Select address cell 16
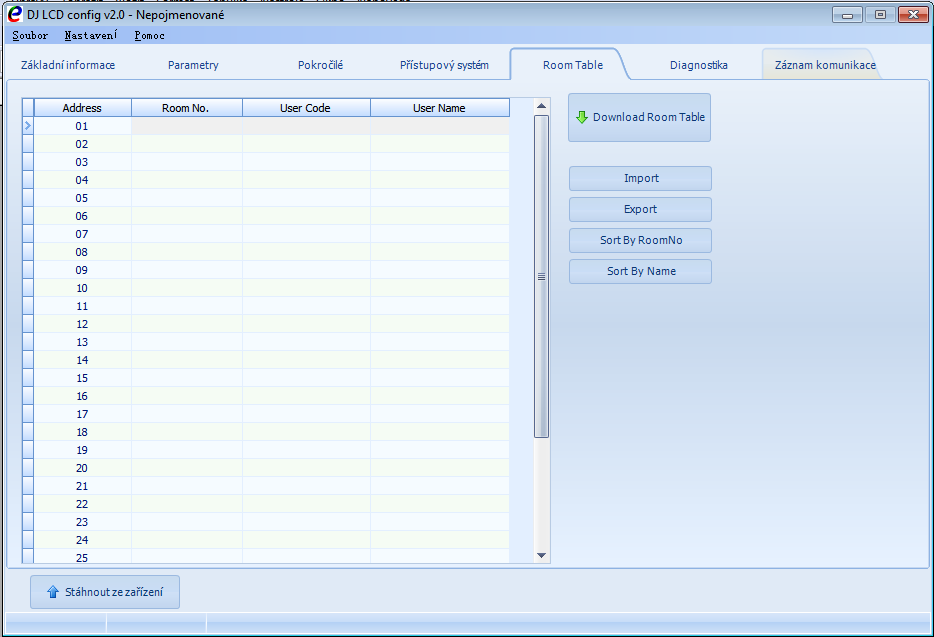 82,396
